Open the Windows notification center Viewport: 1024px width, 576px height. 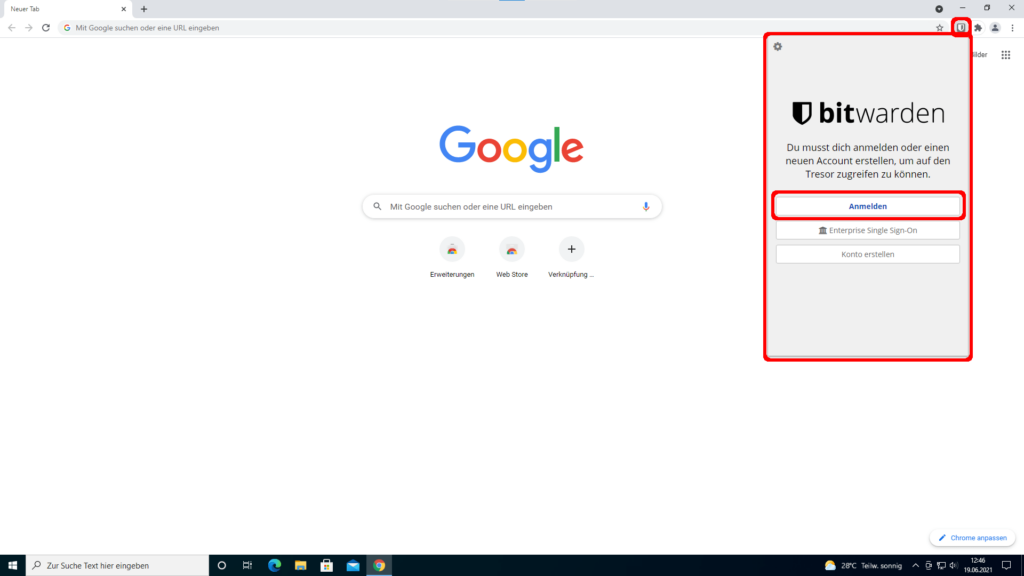(1006, 566)
